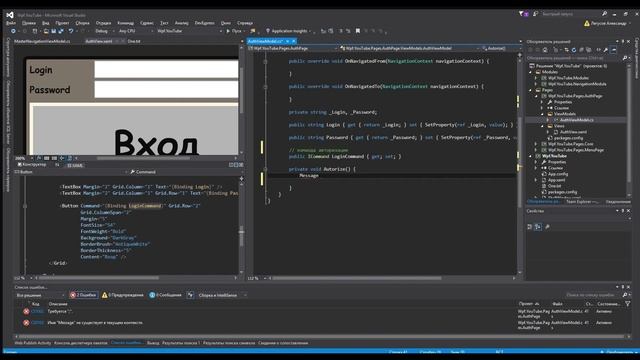The width and height of the screenshot is (640, 360).
Task: Click the alphabetical sort icon in Properties panel
Action: point(538,227)
